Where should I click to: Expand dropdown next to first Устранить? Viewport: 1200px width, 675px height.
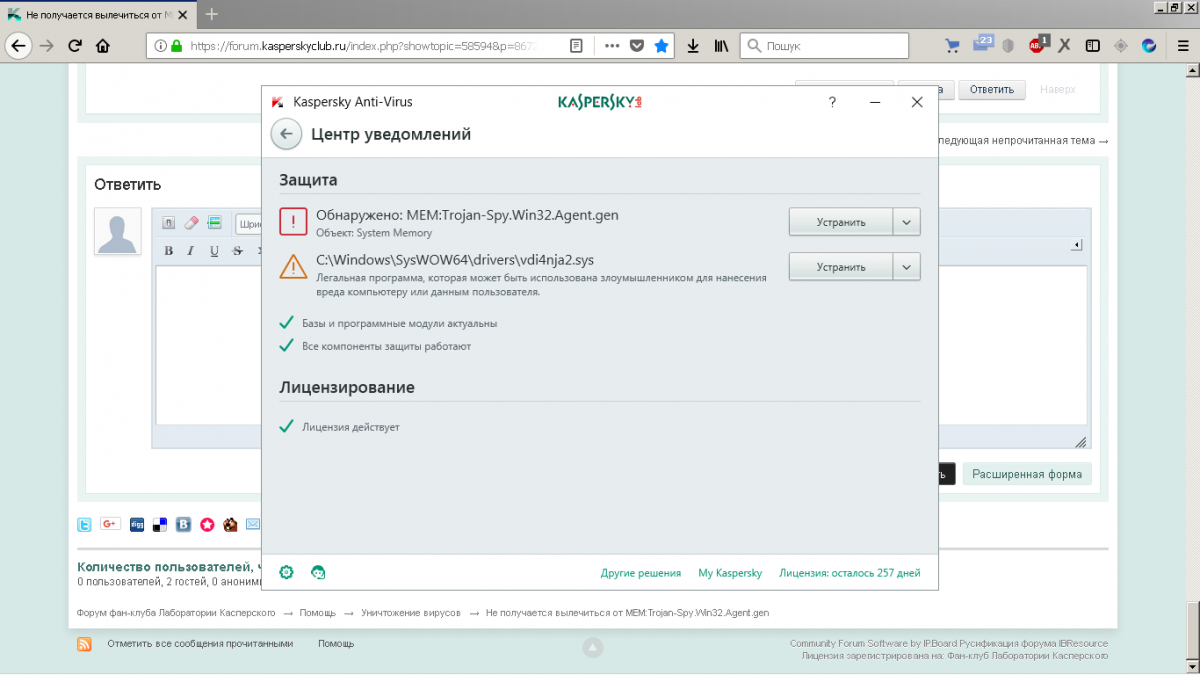(906, 222)
